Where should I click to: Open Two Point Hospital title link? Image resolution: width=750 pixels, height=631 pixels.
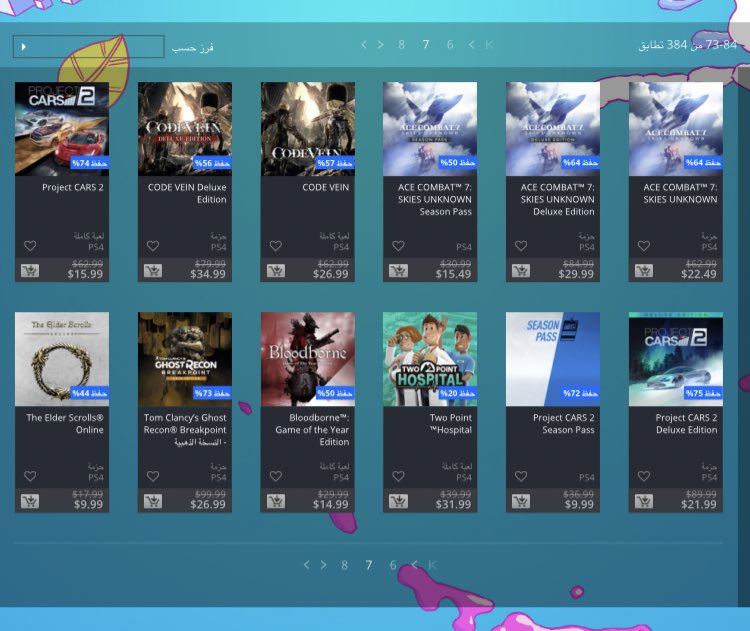click(451, 423)
